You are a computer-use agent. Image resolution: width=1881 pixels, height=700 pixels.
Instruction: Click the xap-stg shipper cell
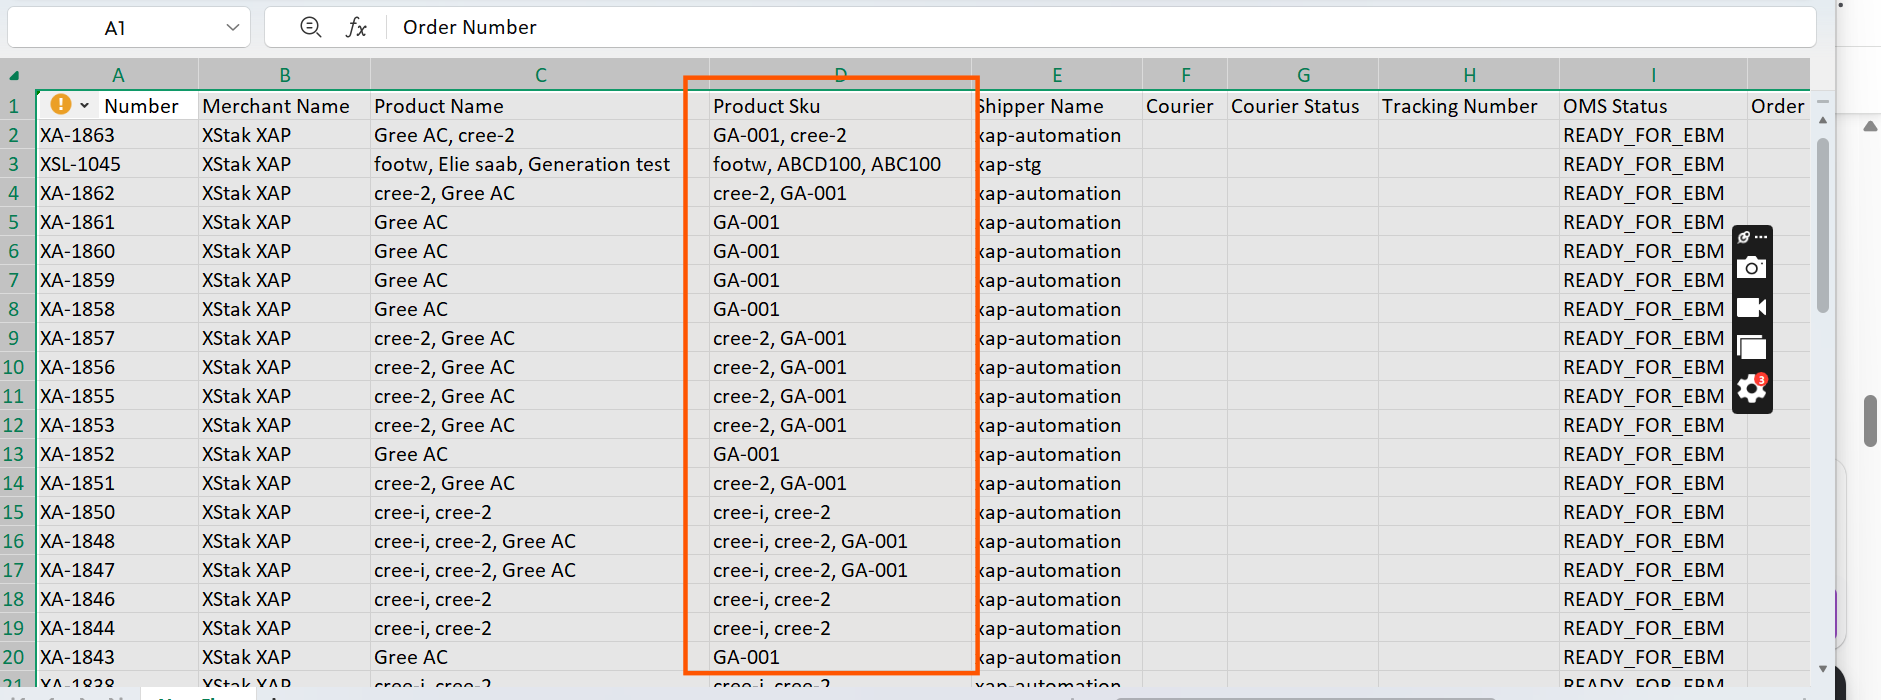(x=1058, y=164)
